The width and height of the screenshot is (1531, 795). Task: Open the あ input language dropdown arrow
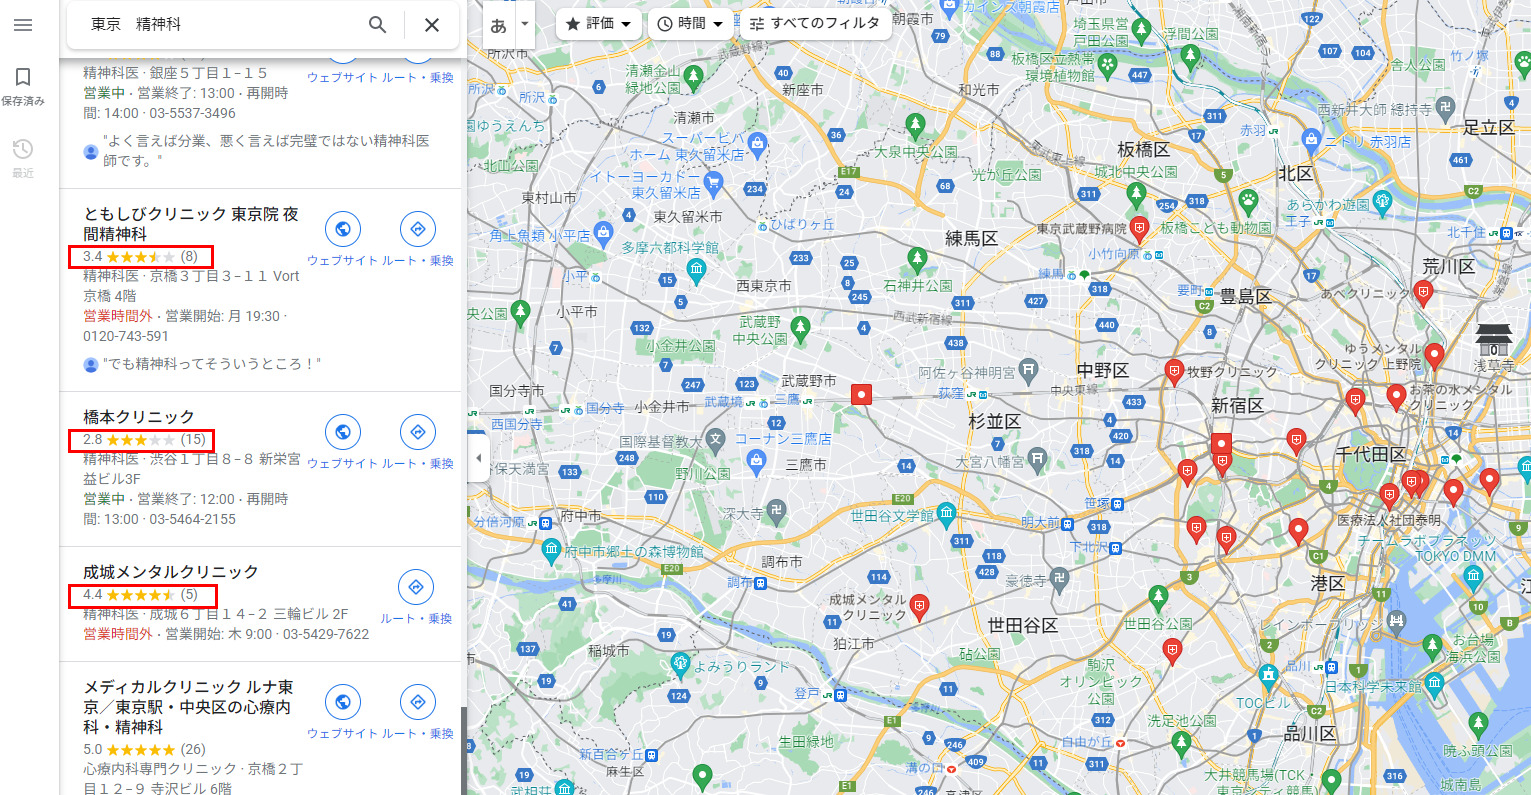coord(525,24)
